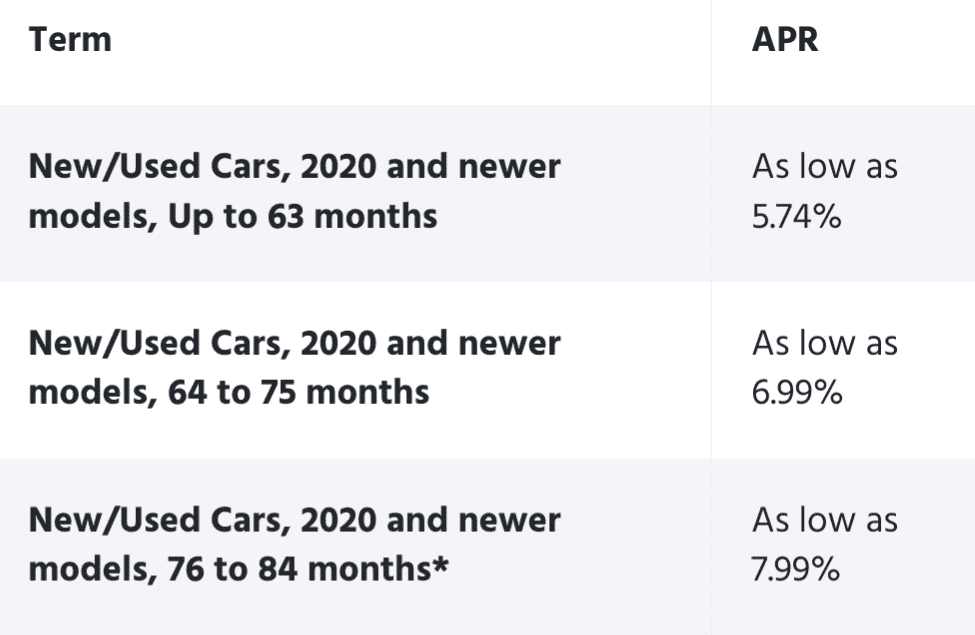Image resolution: width=975 pixels, height=635 pixels.
Task: Click the APR column header
Action: [785, 40]
